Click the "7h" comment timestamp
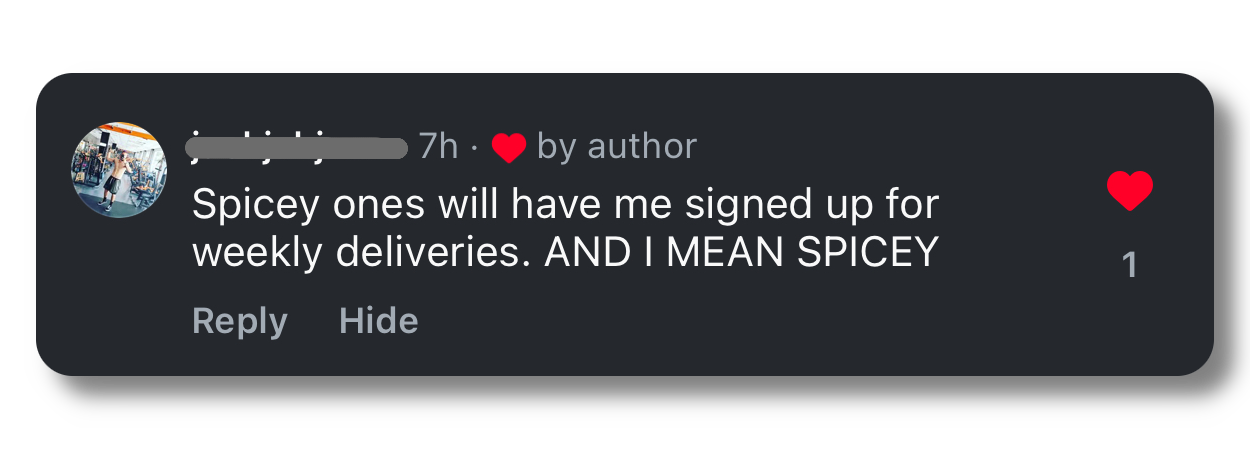 438,147
